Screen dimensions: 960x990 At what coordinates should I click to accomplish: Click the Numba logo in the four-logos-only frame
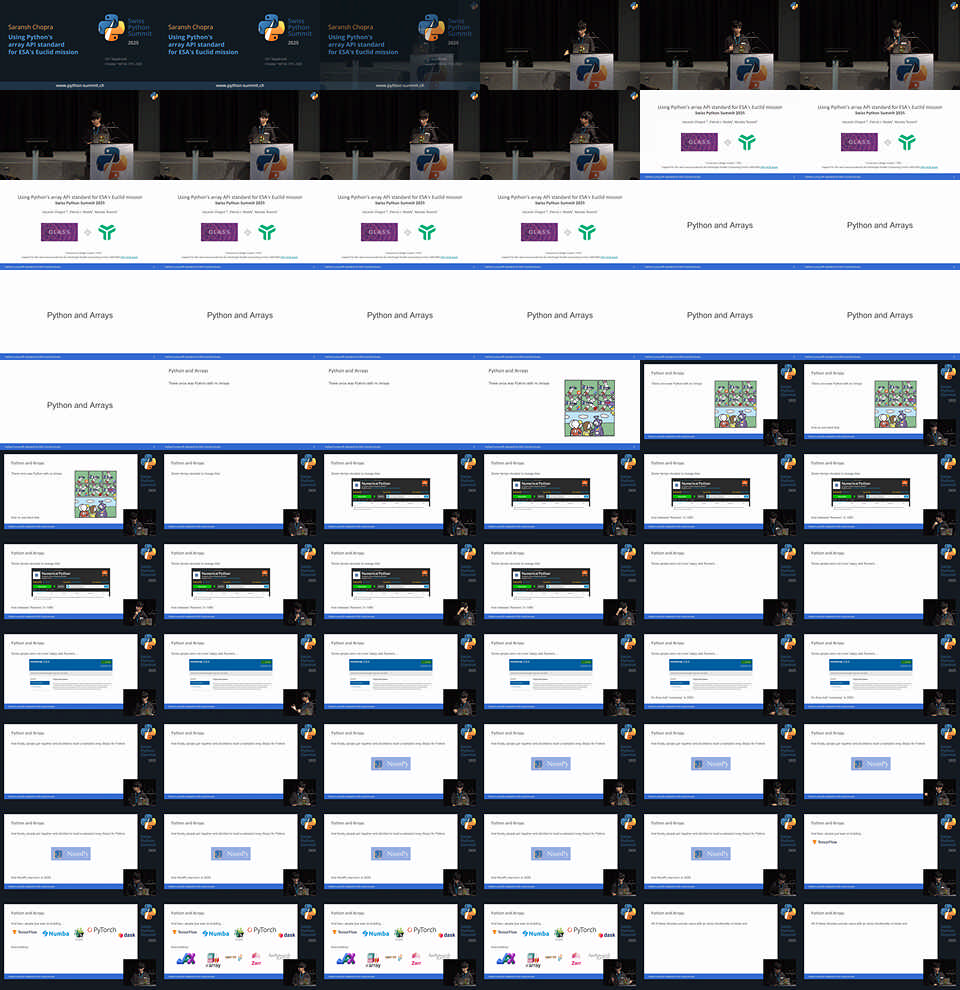[57, 933]
